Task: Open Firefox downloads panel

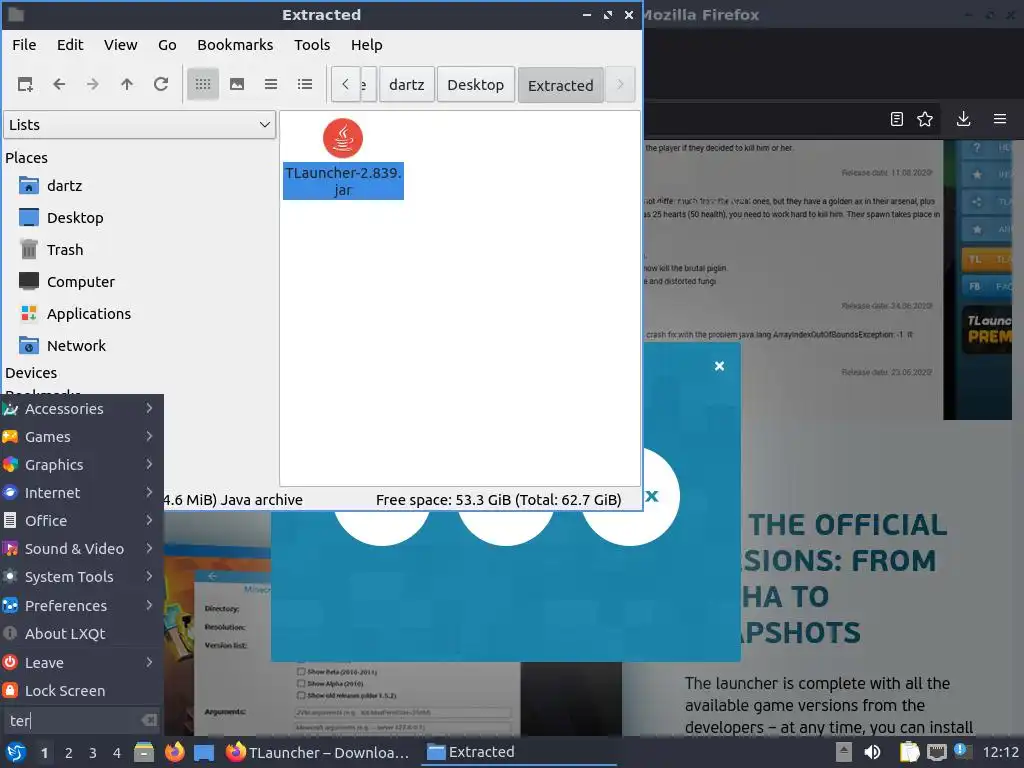Action: tap(963, 119)
